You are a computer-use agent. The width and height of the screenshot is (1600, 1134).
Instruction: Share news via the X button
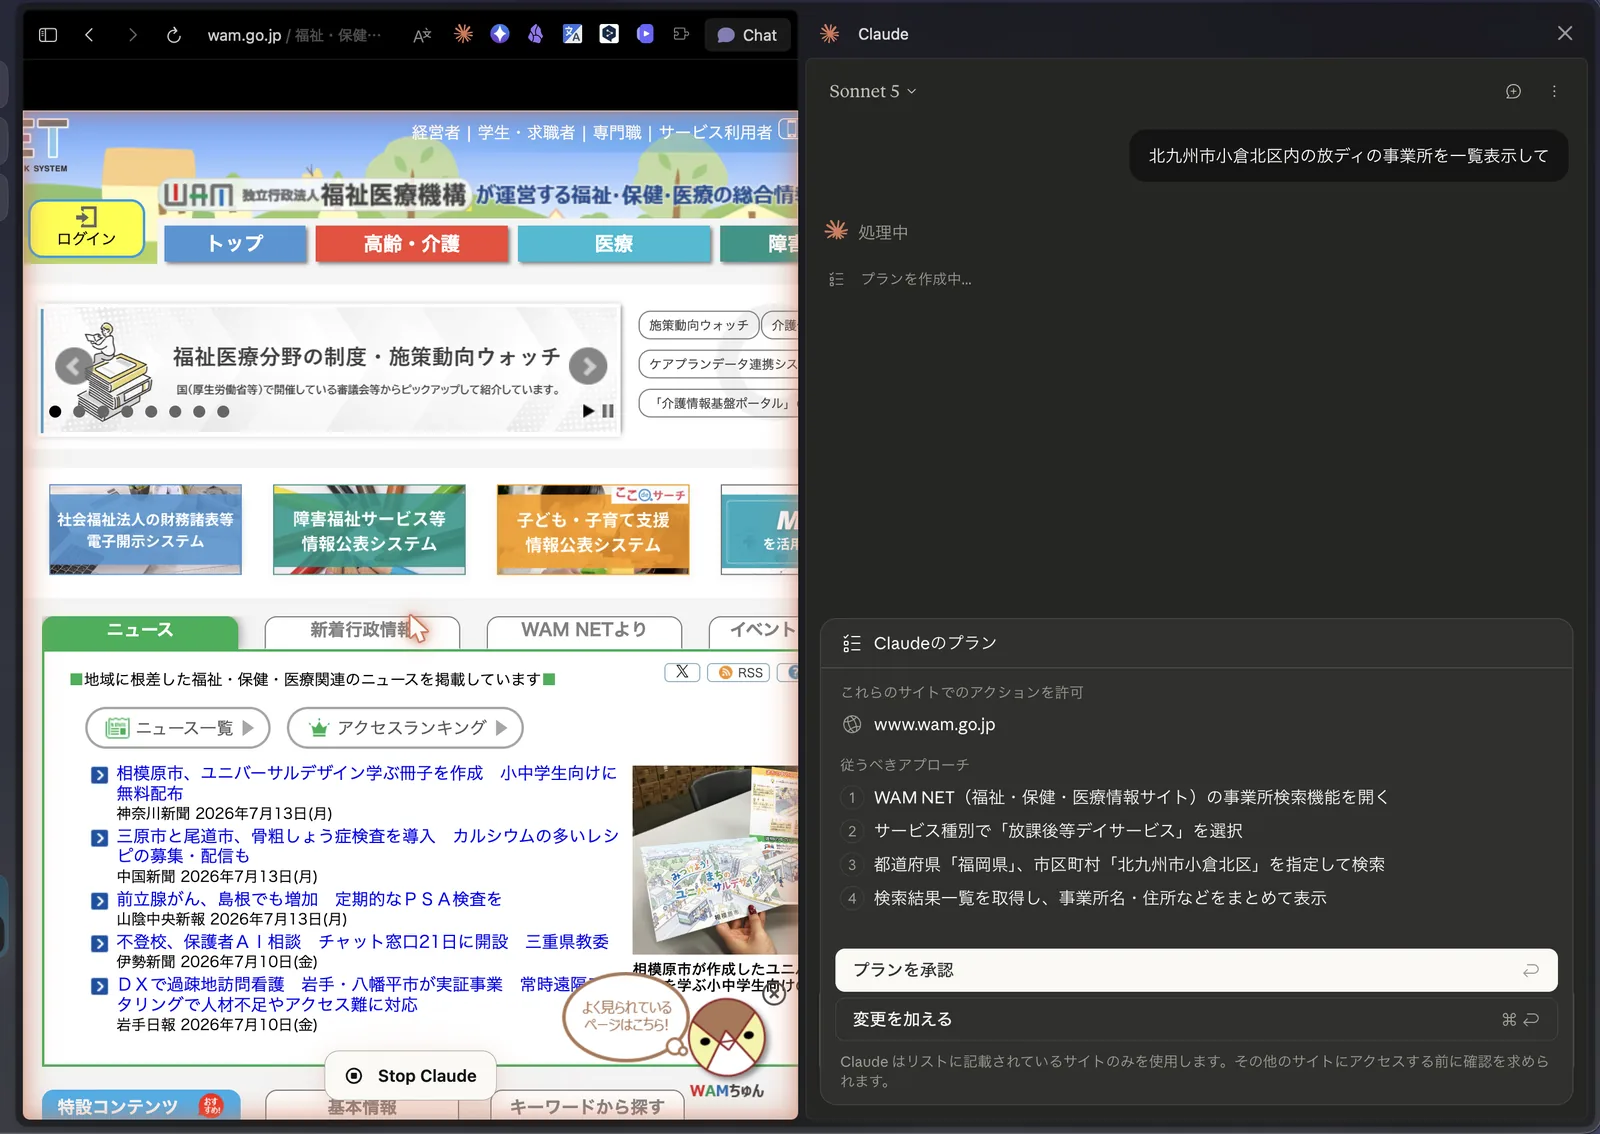pos(682,672)
